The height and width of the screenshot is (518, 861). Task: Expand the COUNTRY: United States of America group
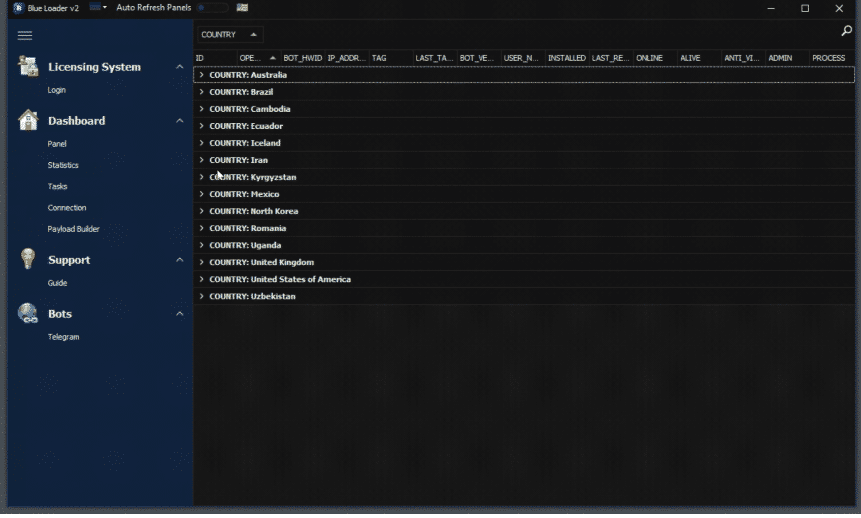tap(202, 279)
